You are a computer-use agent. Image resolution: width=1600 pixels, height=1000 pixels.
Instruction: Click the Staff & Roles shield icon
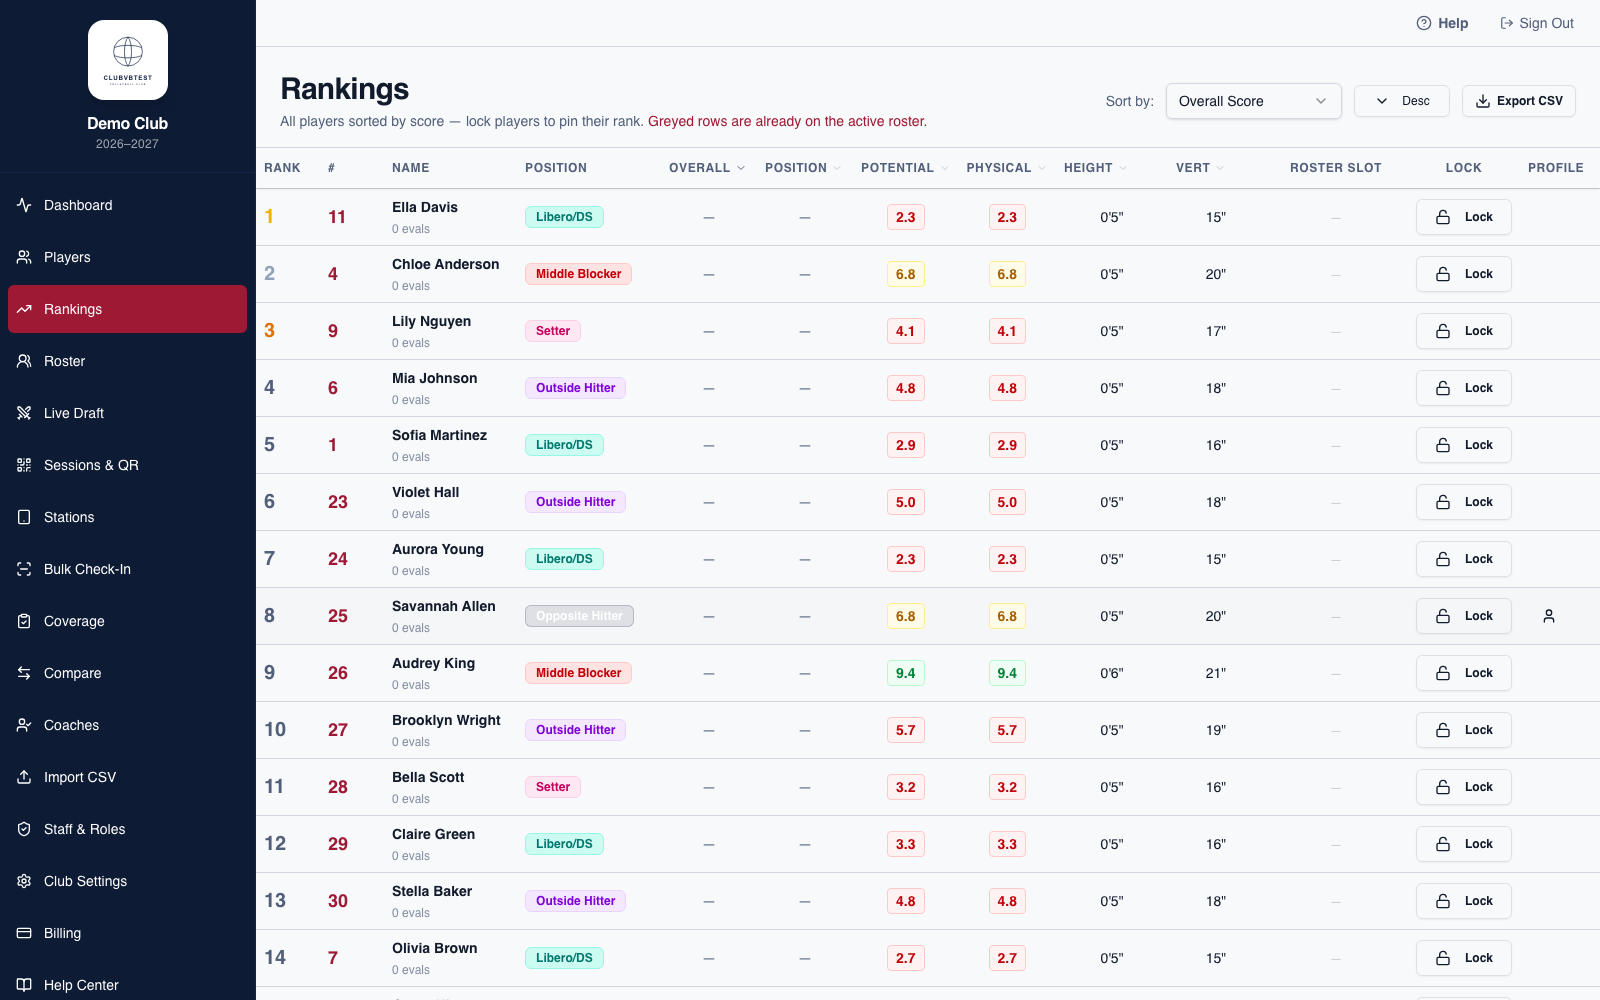[24, 829]
